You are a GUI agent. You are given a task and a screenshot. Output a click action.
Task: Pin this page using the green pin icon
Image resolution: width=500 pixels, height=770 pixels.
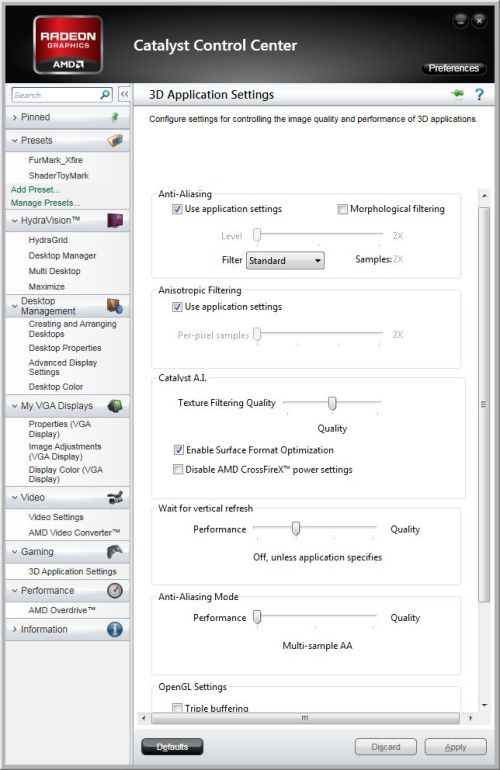point(458,93)
